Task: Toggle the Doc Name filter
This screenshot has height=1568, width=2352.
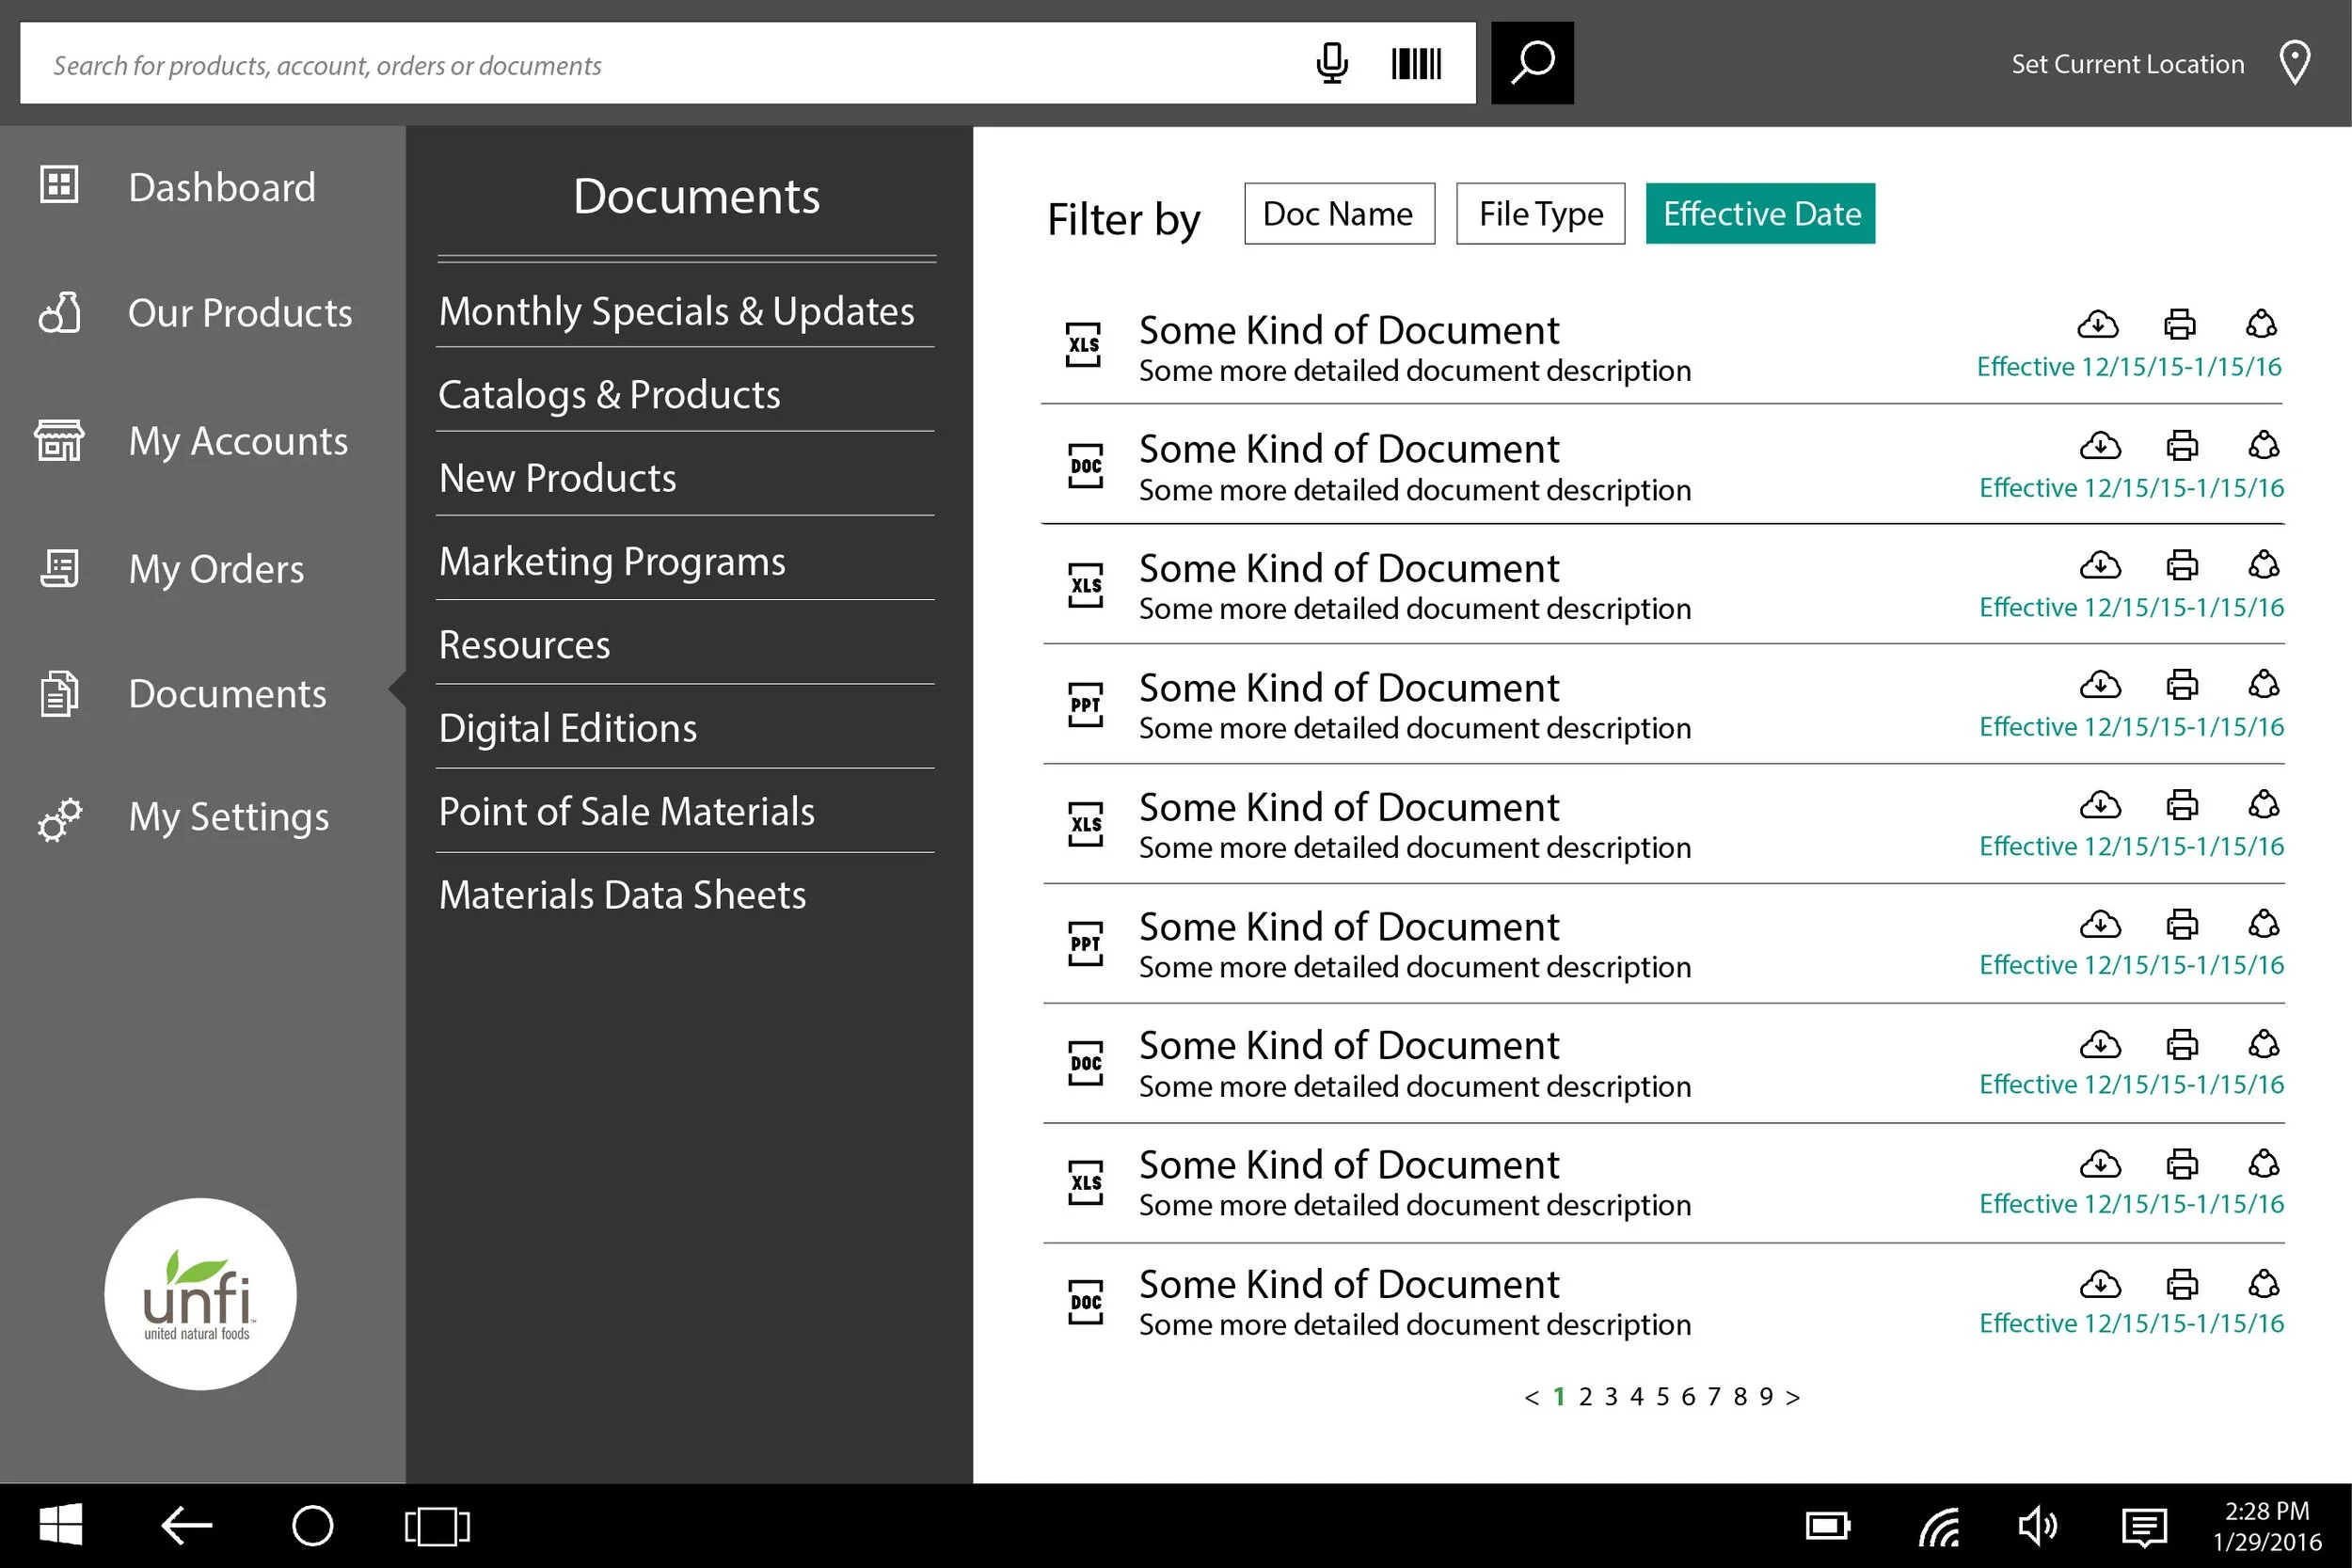Action: click(1339, 213)
